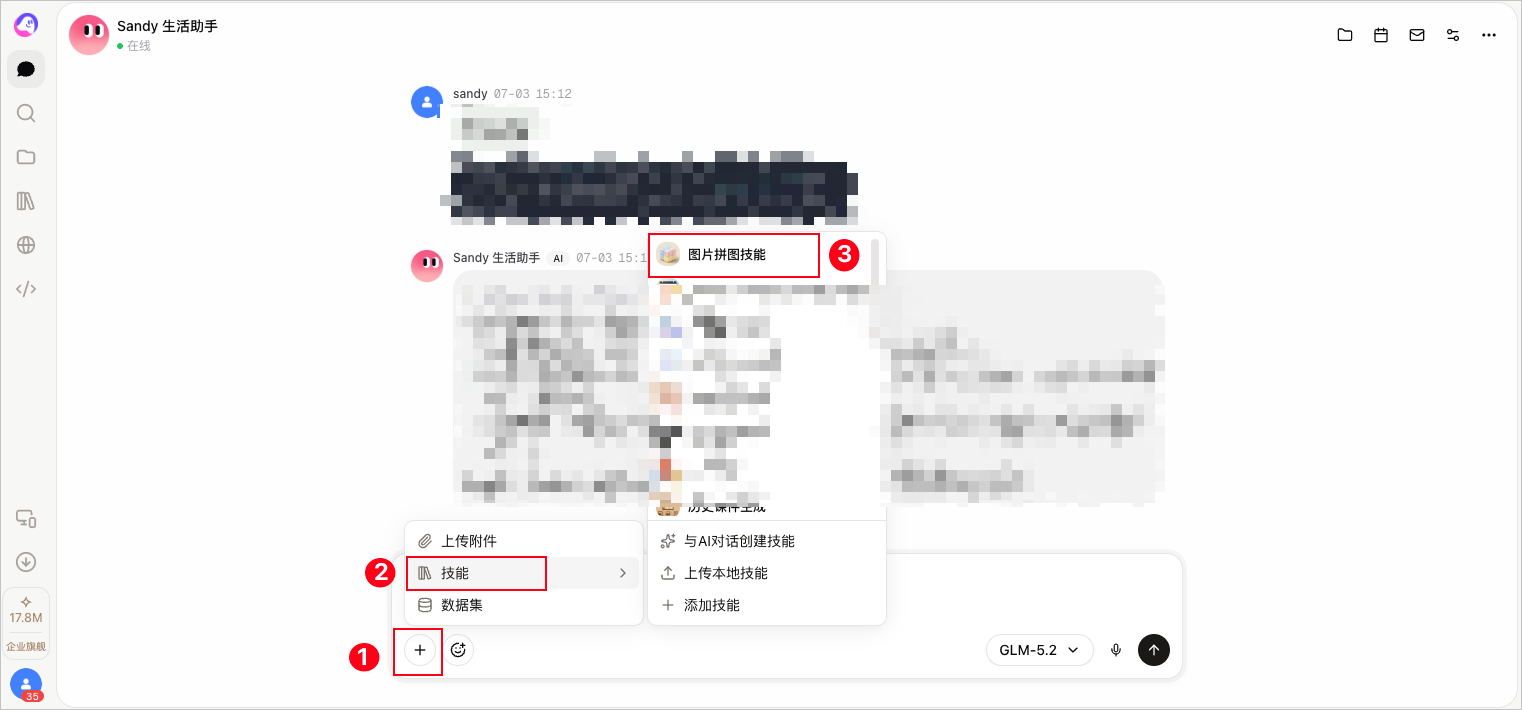Expand the GLM-5.2 model dropdown
The height and width of the screenshot is (710, 1522).
[x=1040, y=650]
